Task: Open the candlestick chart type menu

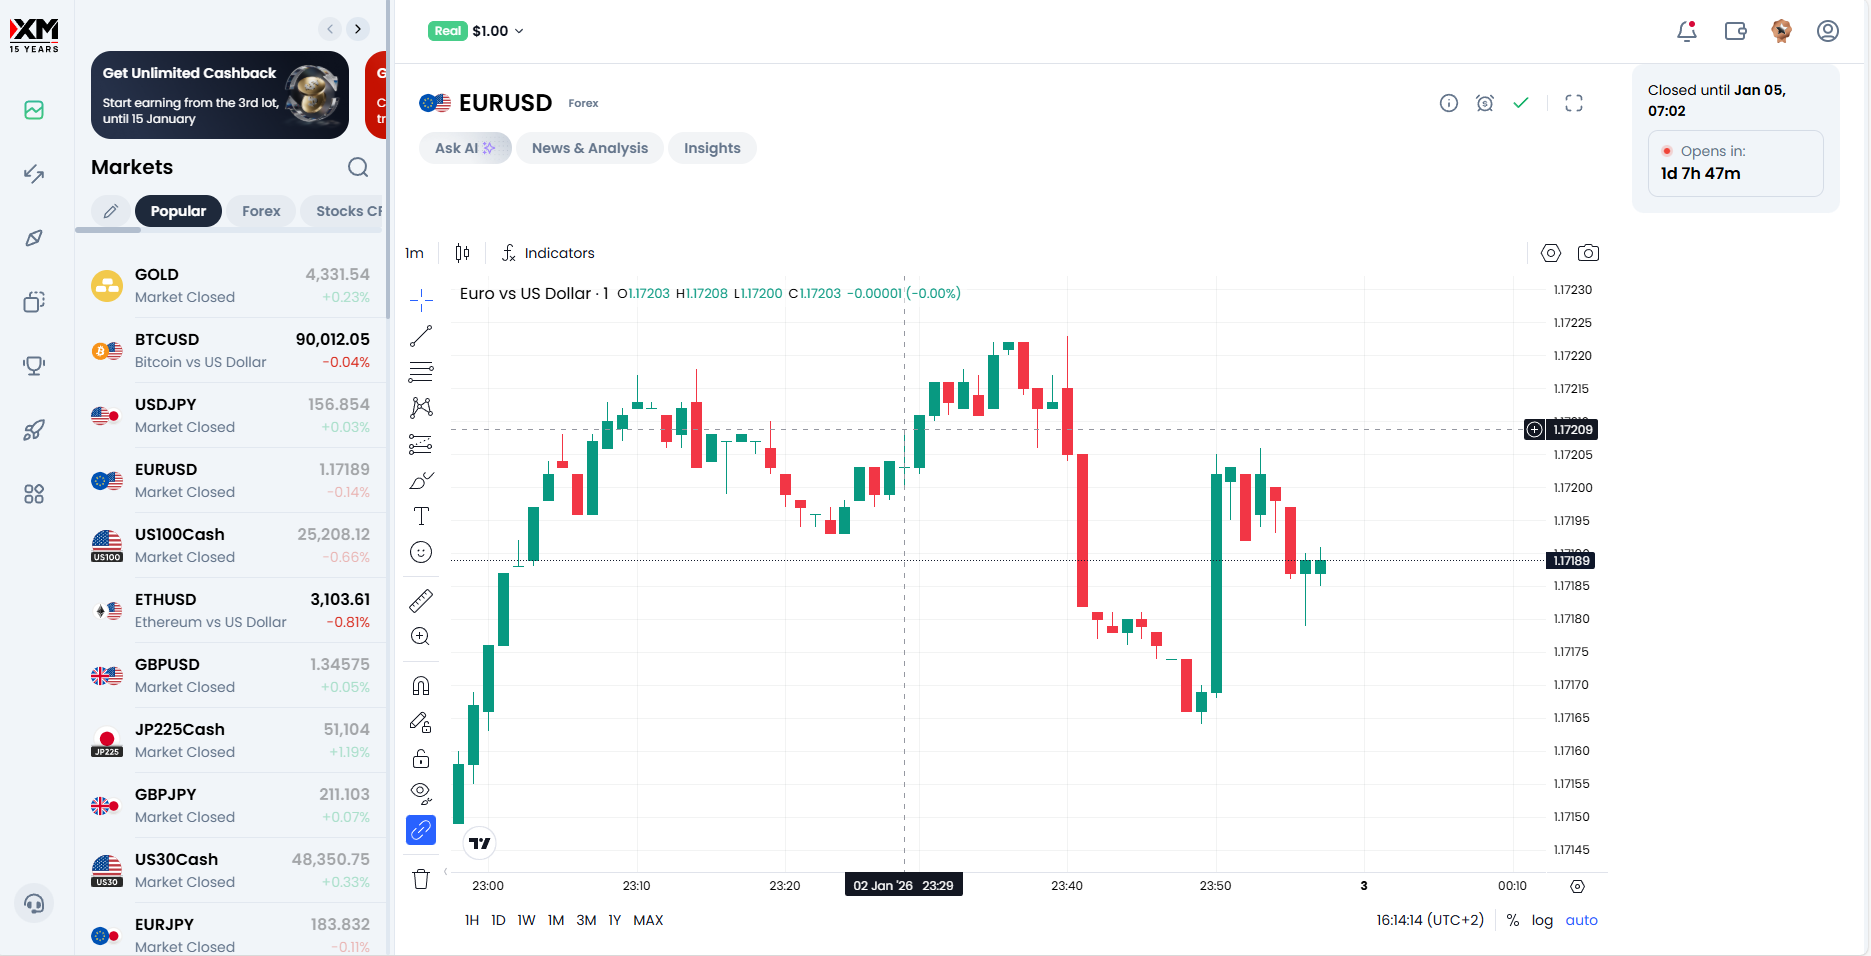Action: tap(462, 253)
